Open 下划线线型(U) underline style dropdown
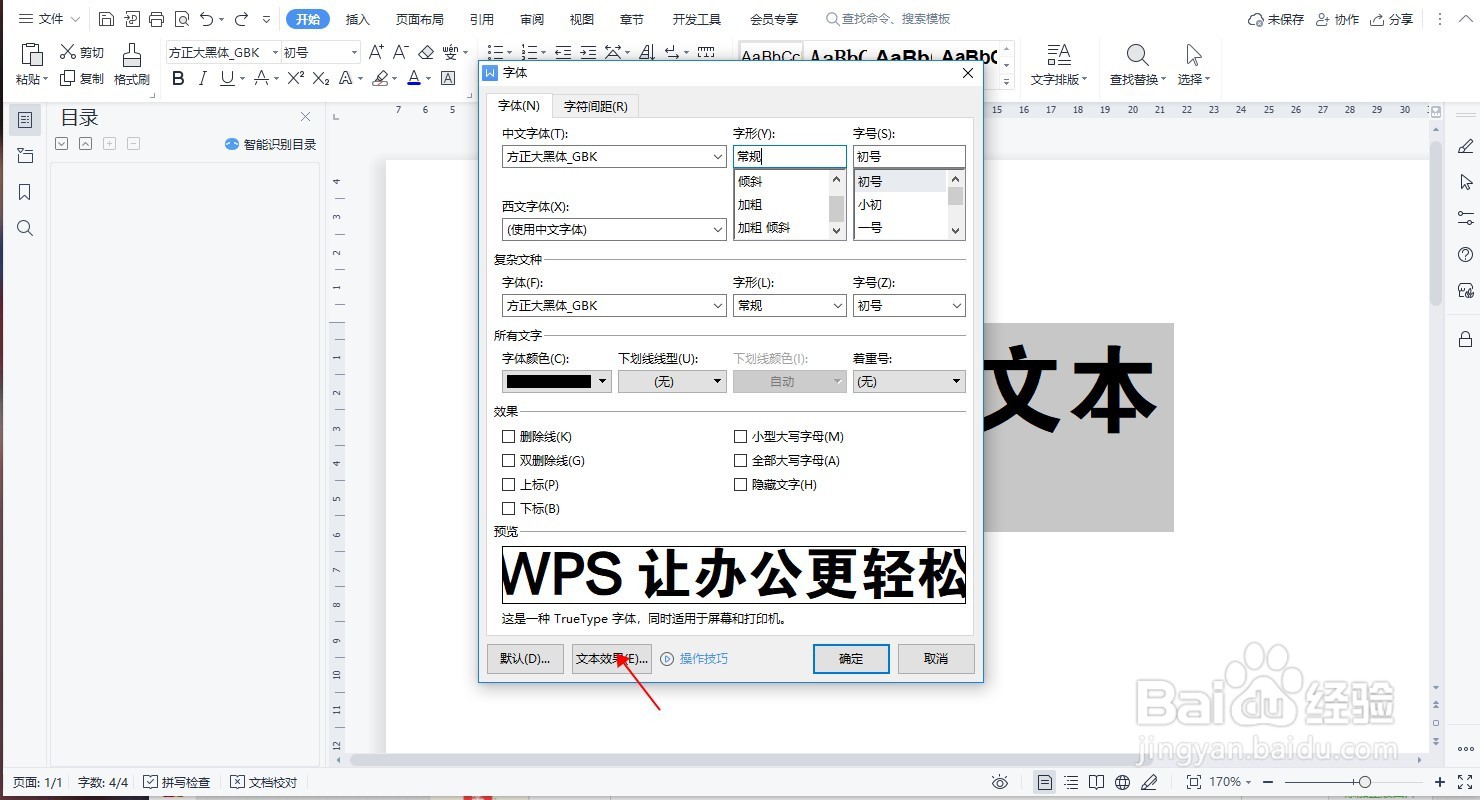The height and width of the screenshot is (800, 1480). click(x=672, y=381)
